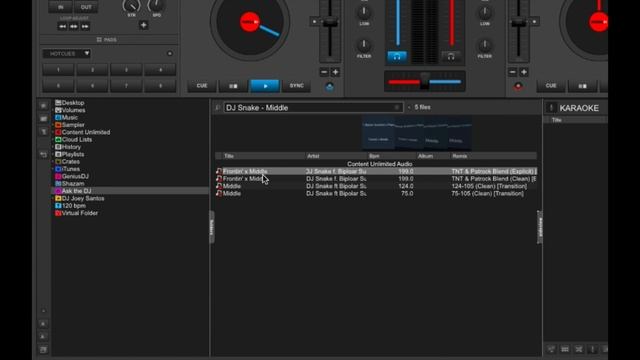Select the red Virtual Folder icon
The height and width of the screenshot is (360, 640).
tap(58, 213)
